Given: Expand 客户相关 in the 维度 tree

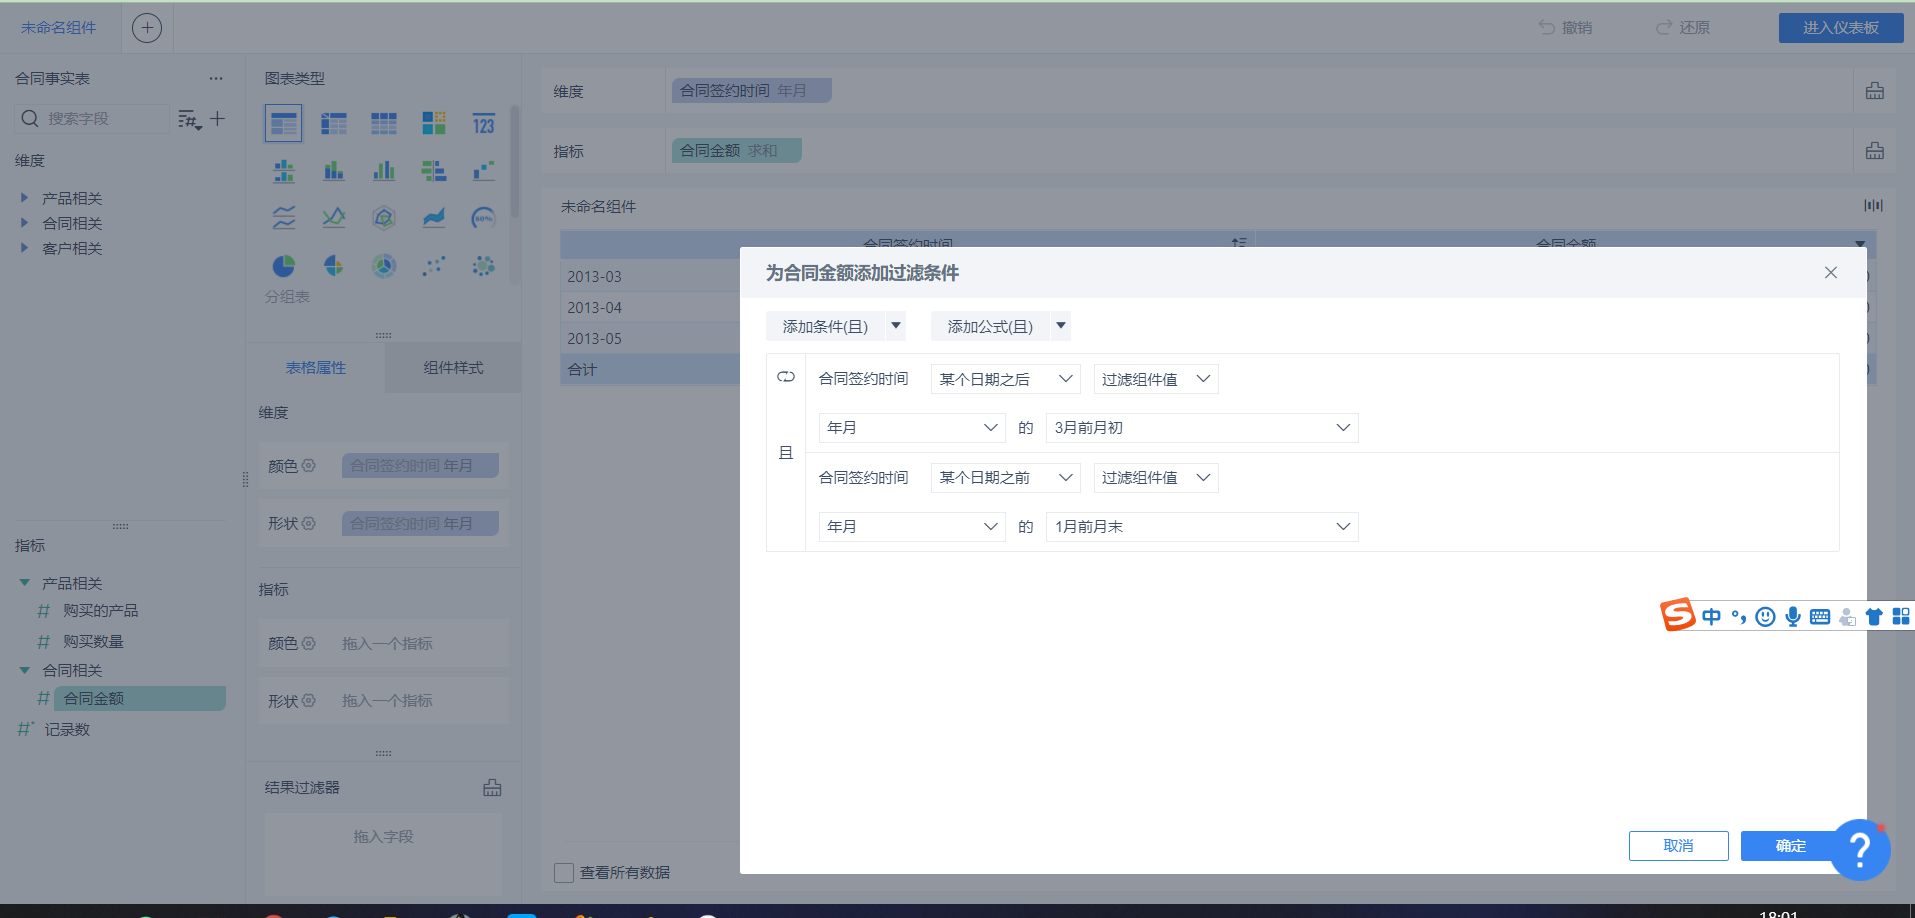Looking at the screenshot, I should (x=25, y=248).
